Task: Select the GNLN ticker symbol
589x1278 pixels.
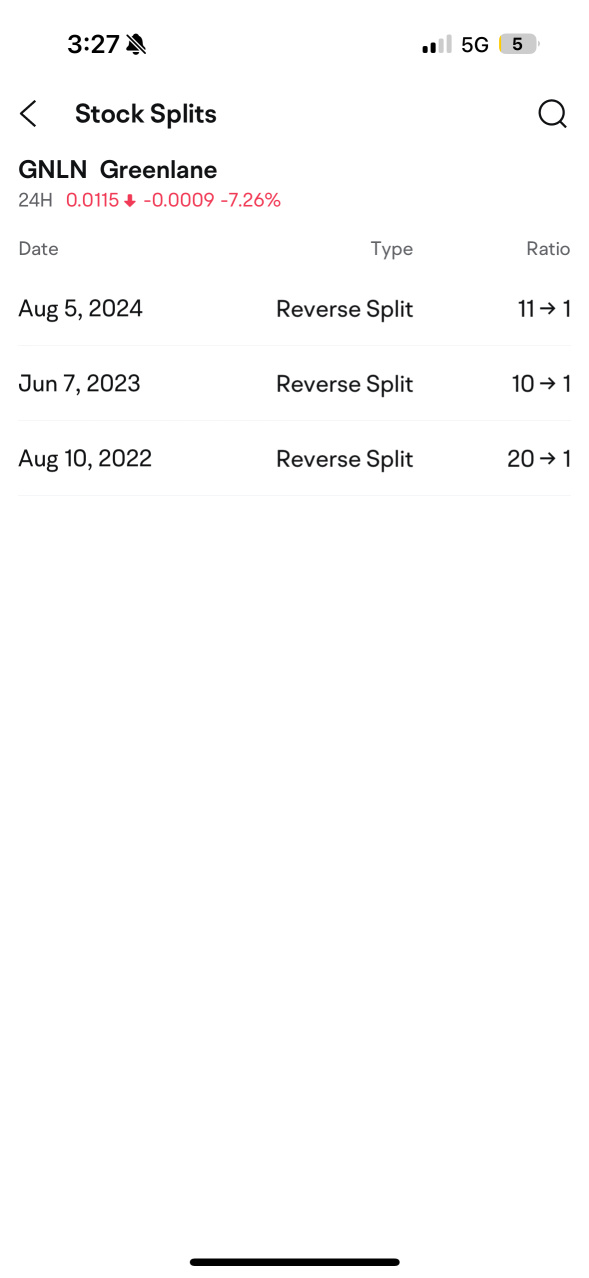Action: [x=53, y=169]
